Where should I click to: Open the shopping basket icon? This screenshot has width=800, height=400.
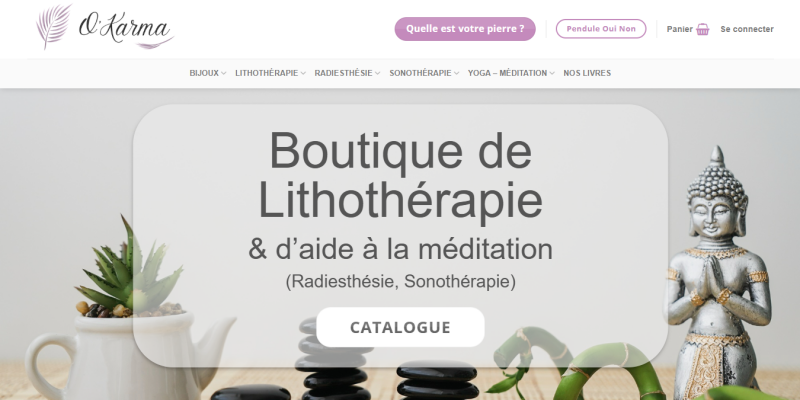click(x=703, y=29)
